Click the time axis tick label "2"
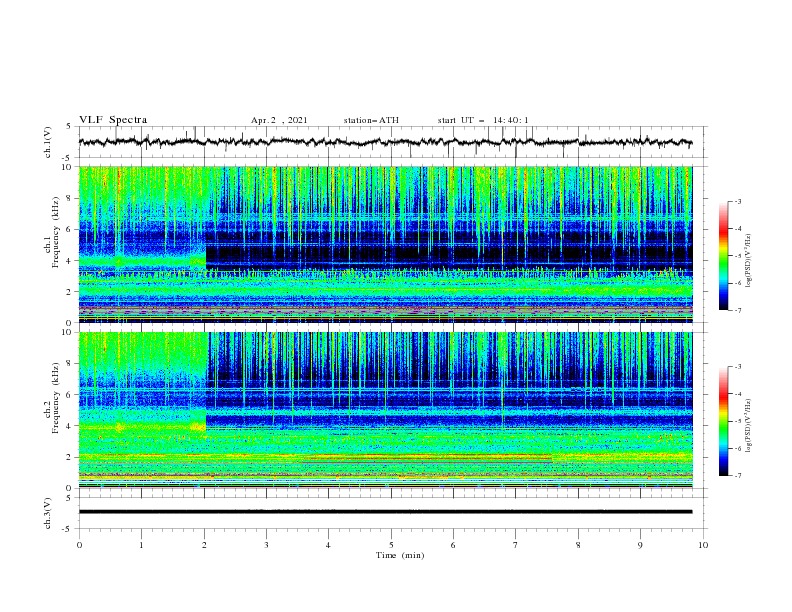Image resolution: width=792 pixels, height=612 pixels. tap(204, 545)
